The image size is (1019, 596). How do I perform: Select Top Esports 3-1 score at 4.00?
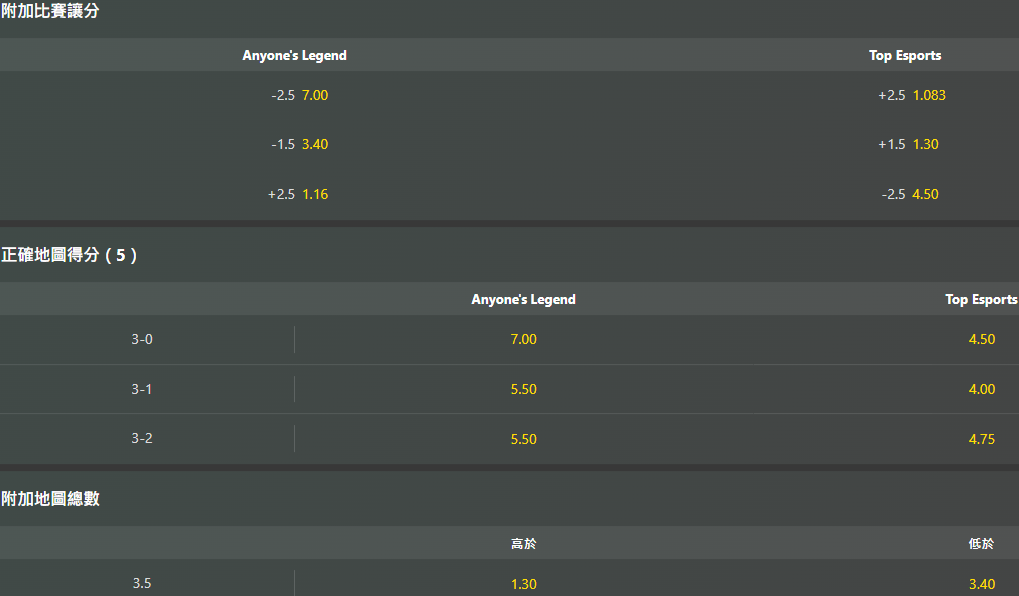[981, 389]
